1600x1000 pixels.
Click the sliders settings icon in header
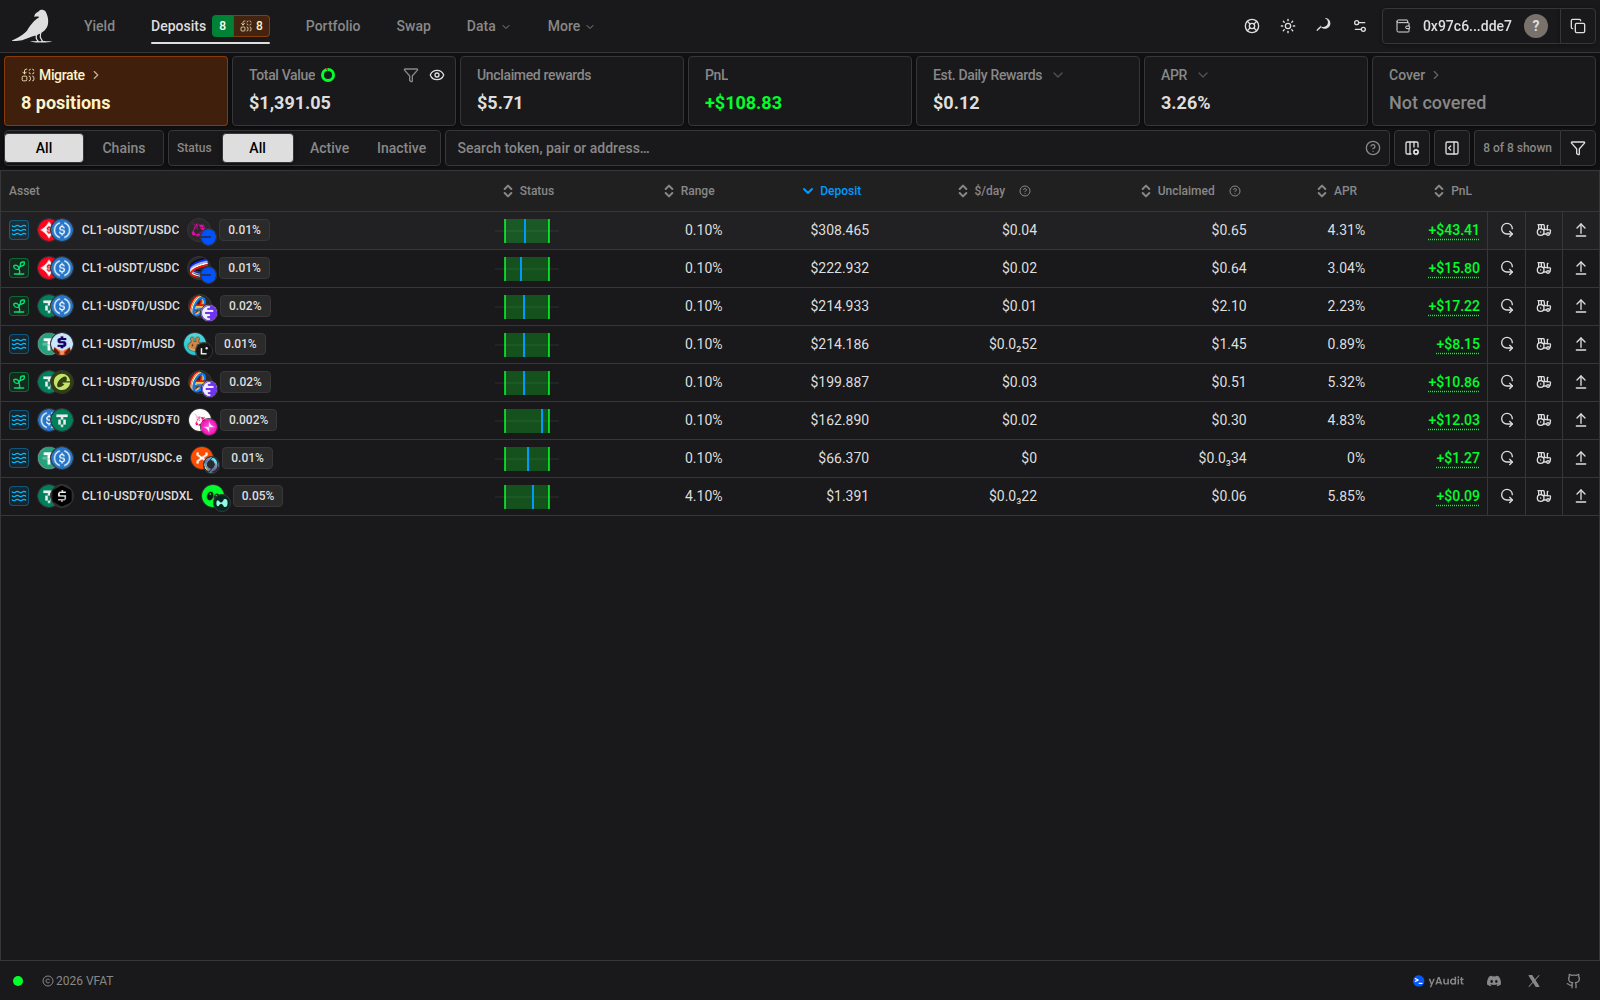pyautogui.click(x=1360, y=26)
